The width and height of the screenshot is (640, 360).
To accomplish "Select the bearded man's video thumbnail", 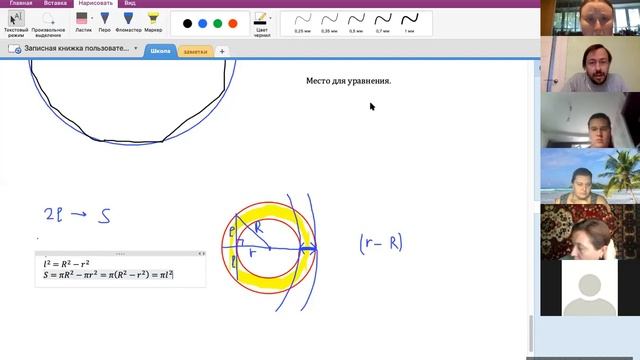I will (590, 64).
